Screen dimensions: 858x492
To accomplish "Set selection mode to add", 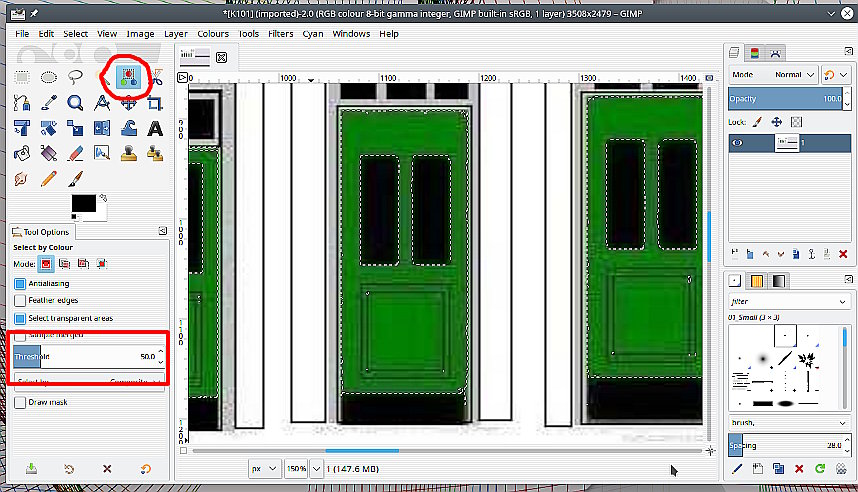I will [65, 264].
